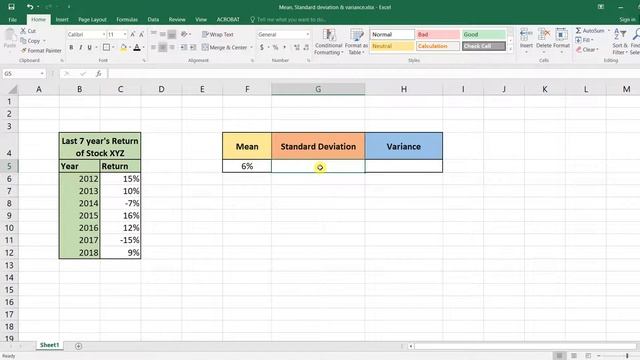640x360 pixels.
Task: Adjust the zoom slider in status bar
Action: coord(627,356)
